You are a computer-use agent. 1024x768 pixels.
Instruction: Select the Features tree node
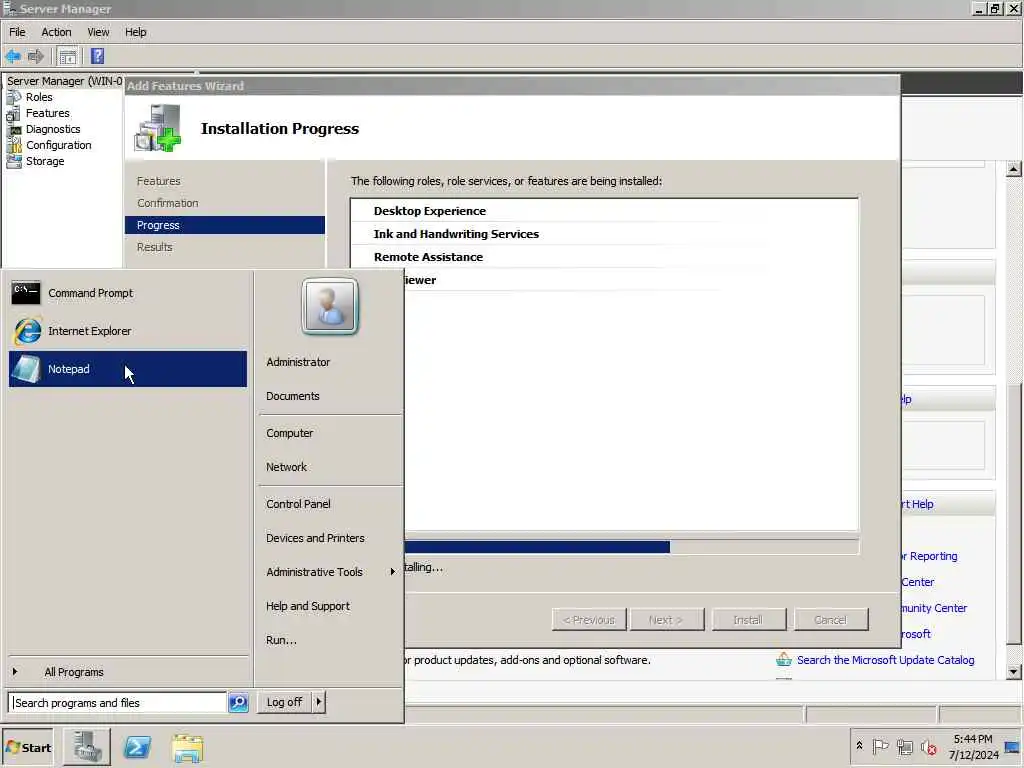click(x=48, y=113)
